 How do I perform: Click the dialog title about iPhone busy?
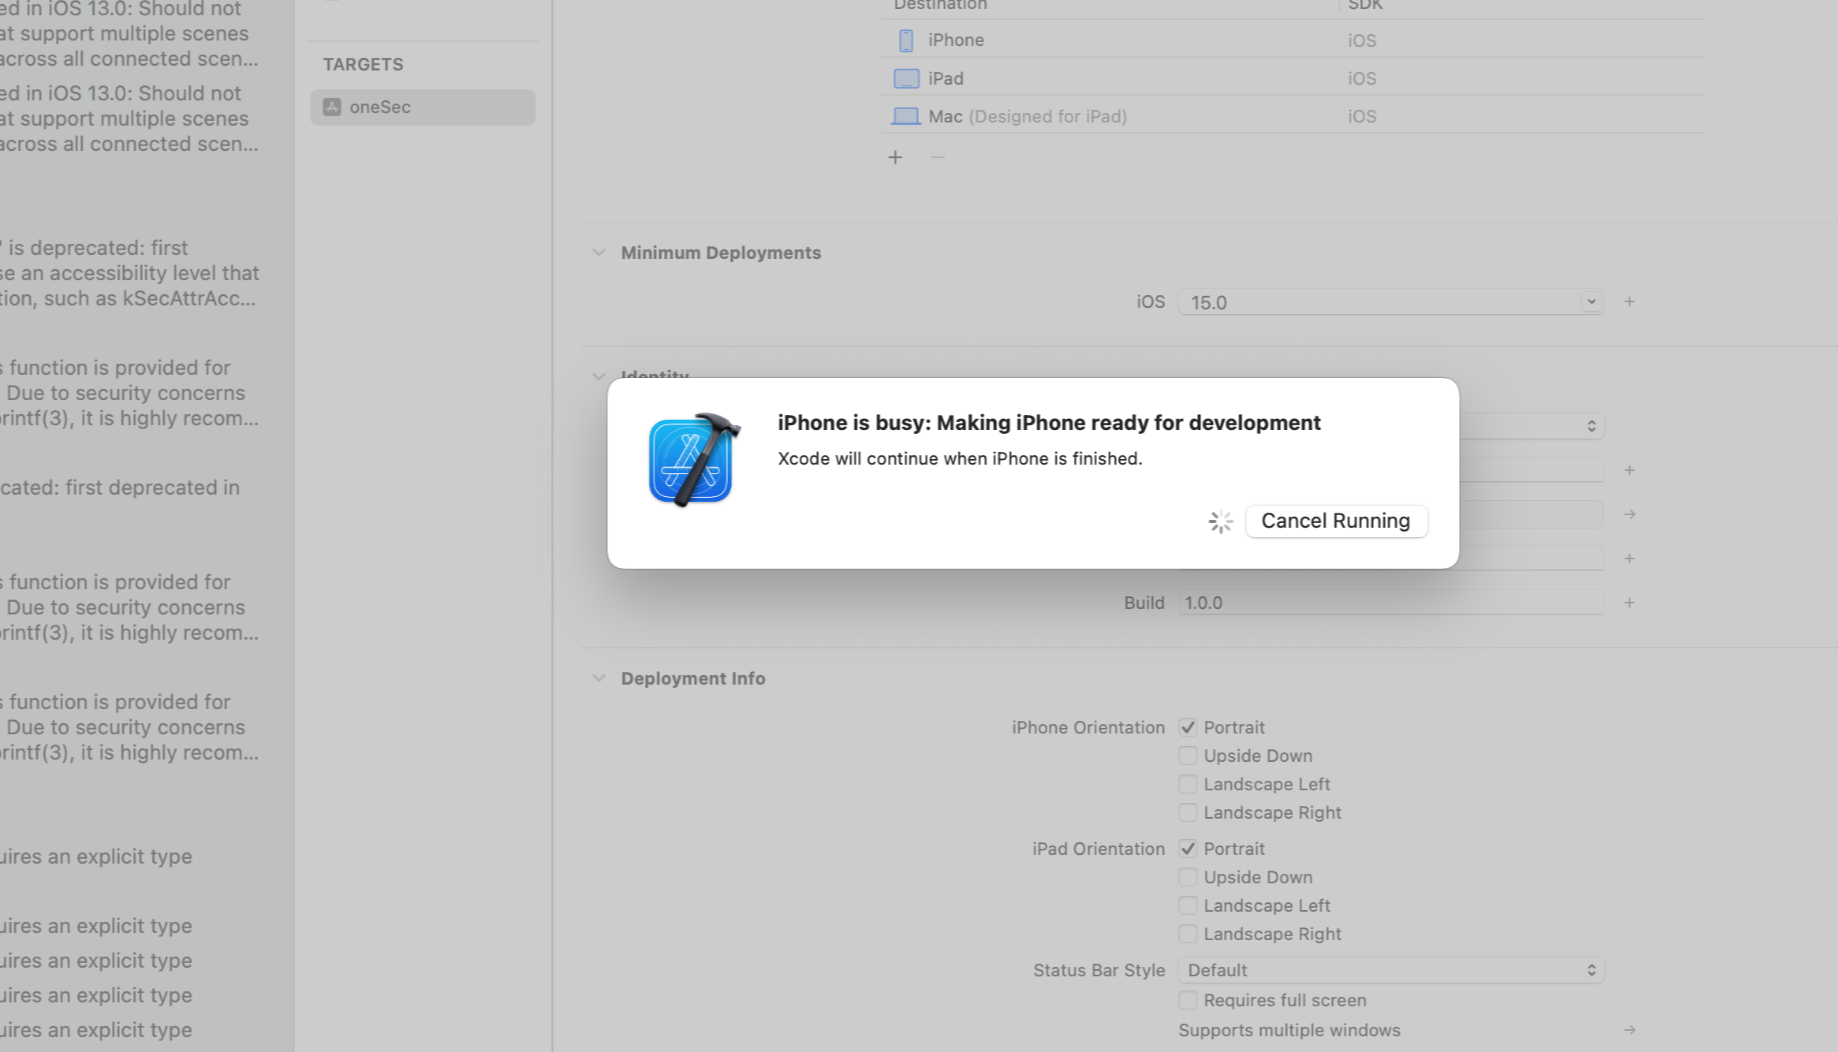(1049, 423)
